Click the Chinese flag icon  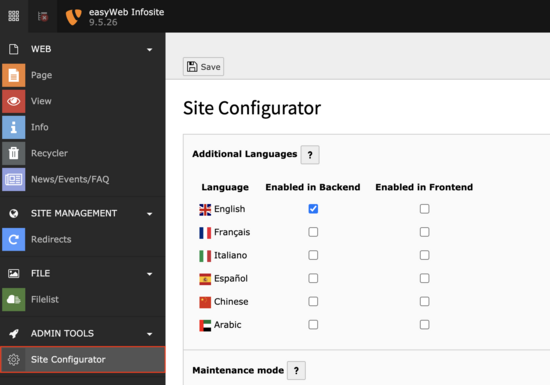(x=205, y=302)
